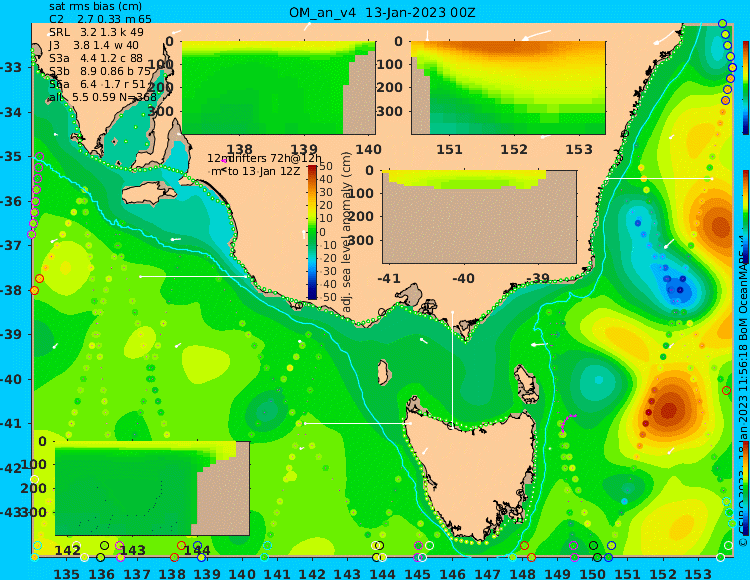The height and width of the screenshot is (580, 750).
Task: Click the longitude label 135 on the bottom axis
Action: coord(66,573)
